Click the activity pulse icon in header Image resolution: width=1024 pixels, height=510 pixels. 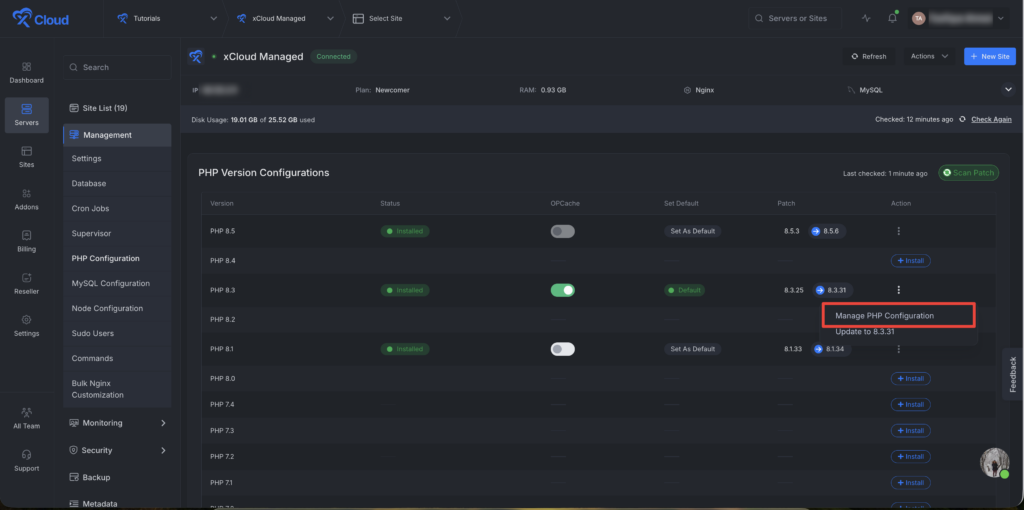click(x=866, y=18)
